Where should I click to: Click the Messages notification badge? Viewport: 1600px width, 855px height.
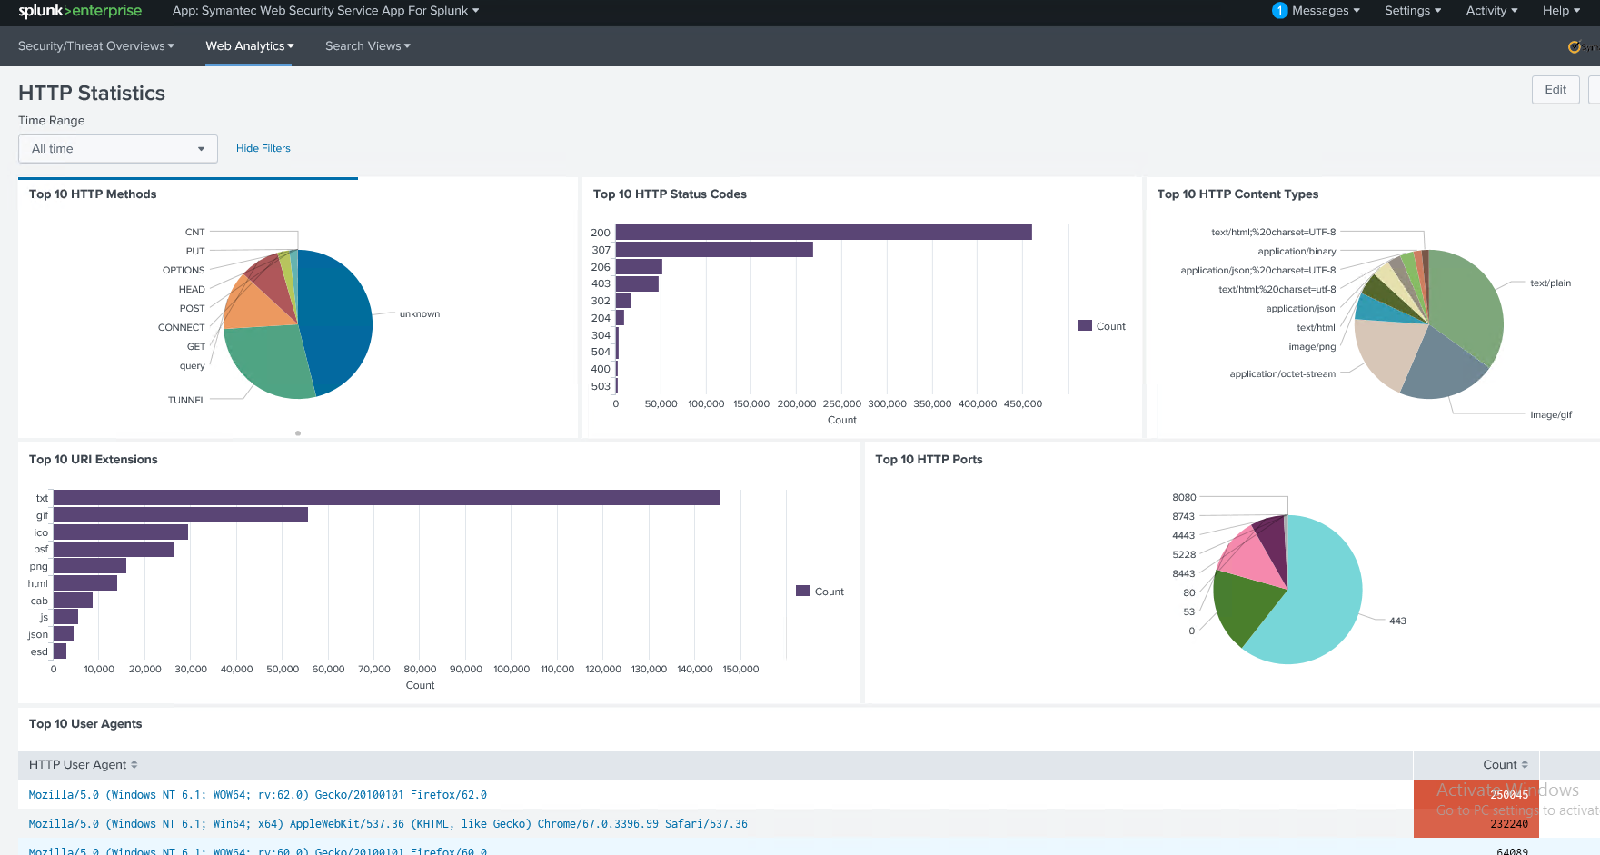pyautogui.click(x=1279, y=11)
